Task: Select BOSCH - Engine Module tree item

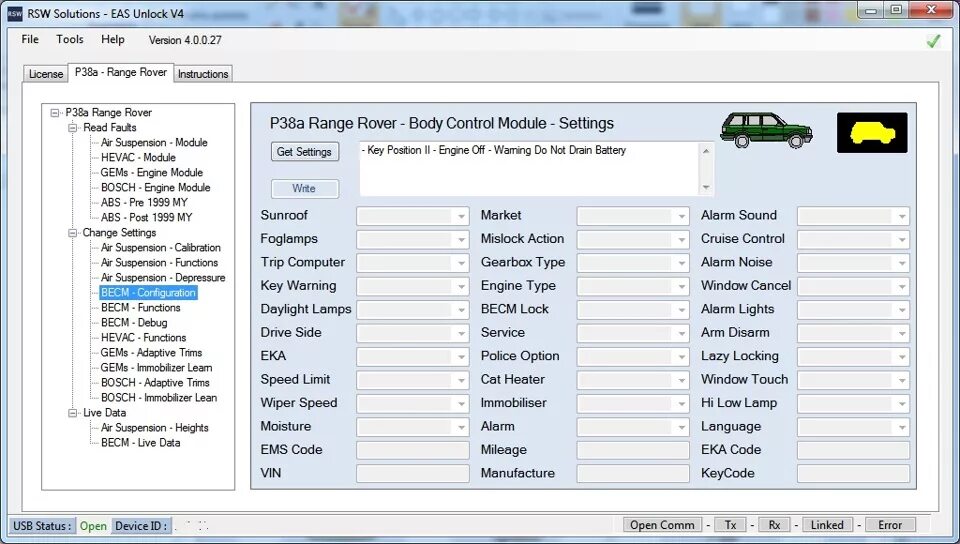Action: click(x=156, y=188)
